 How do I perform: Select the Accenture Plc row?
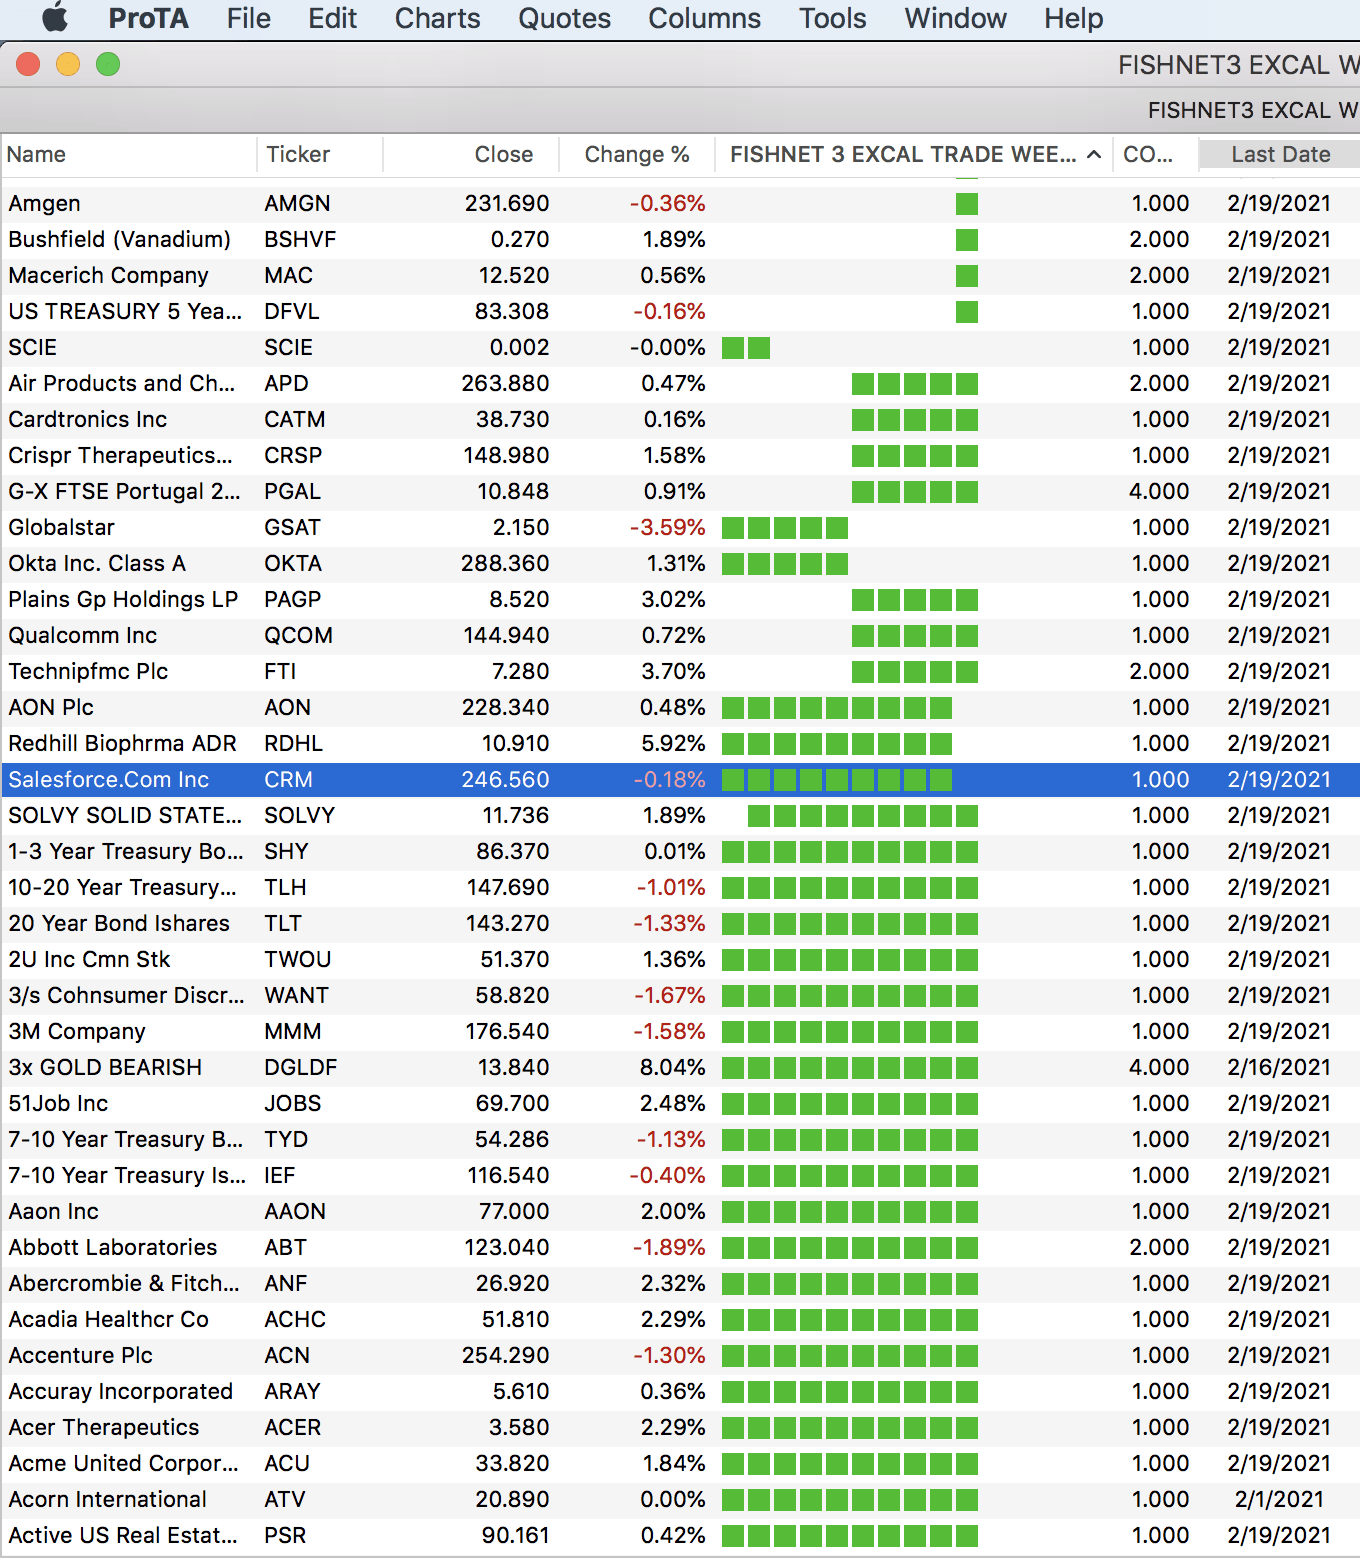click(680, 1356)
